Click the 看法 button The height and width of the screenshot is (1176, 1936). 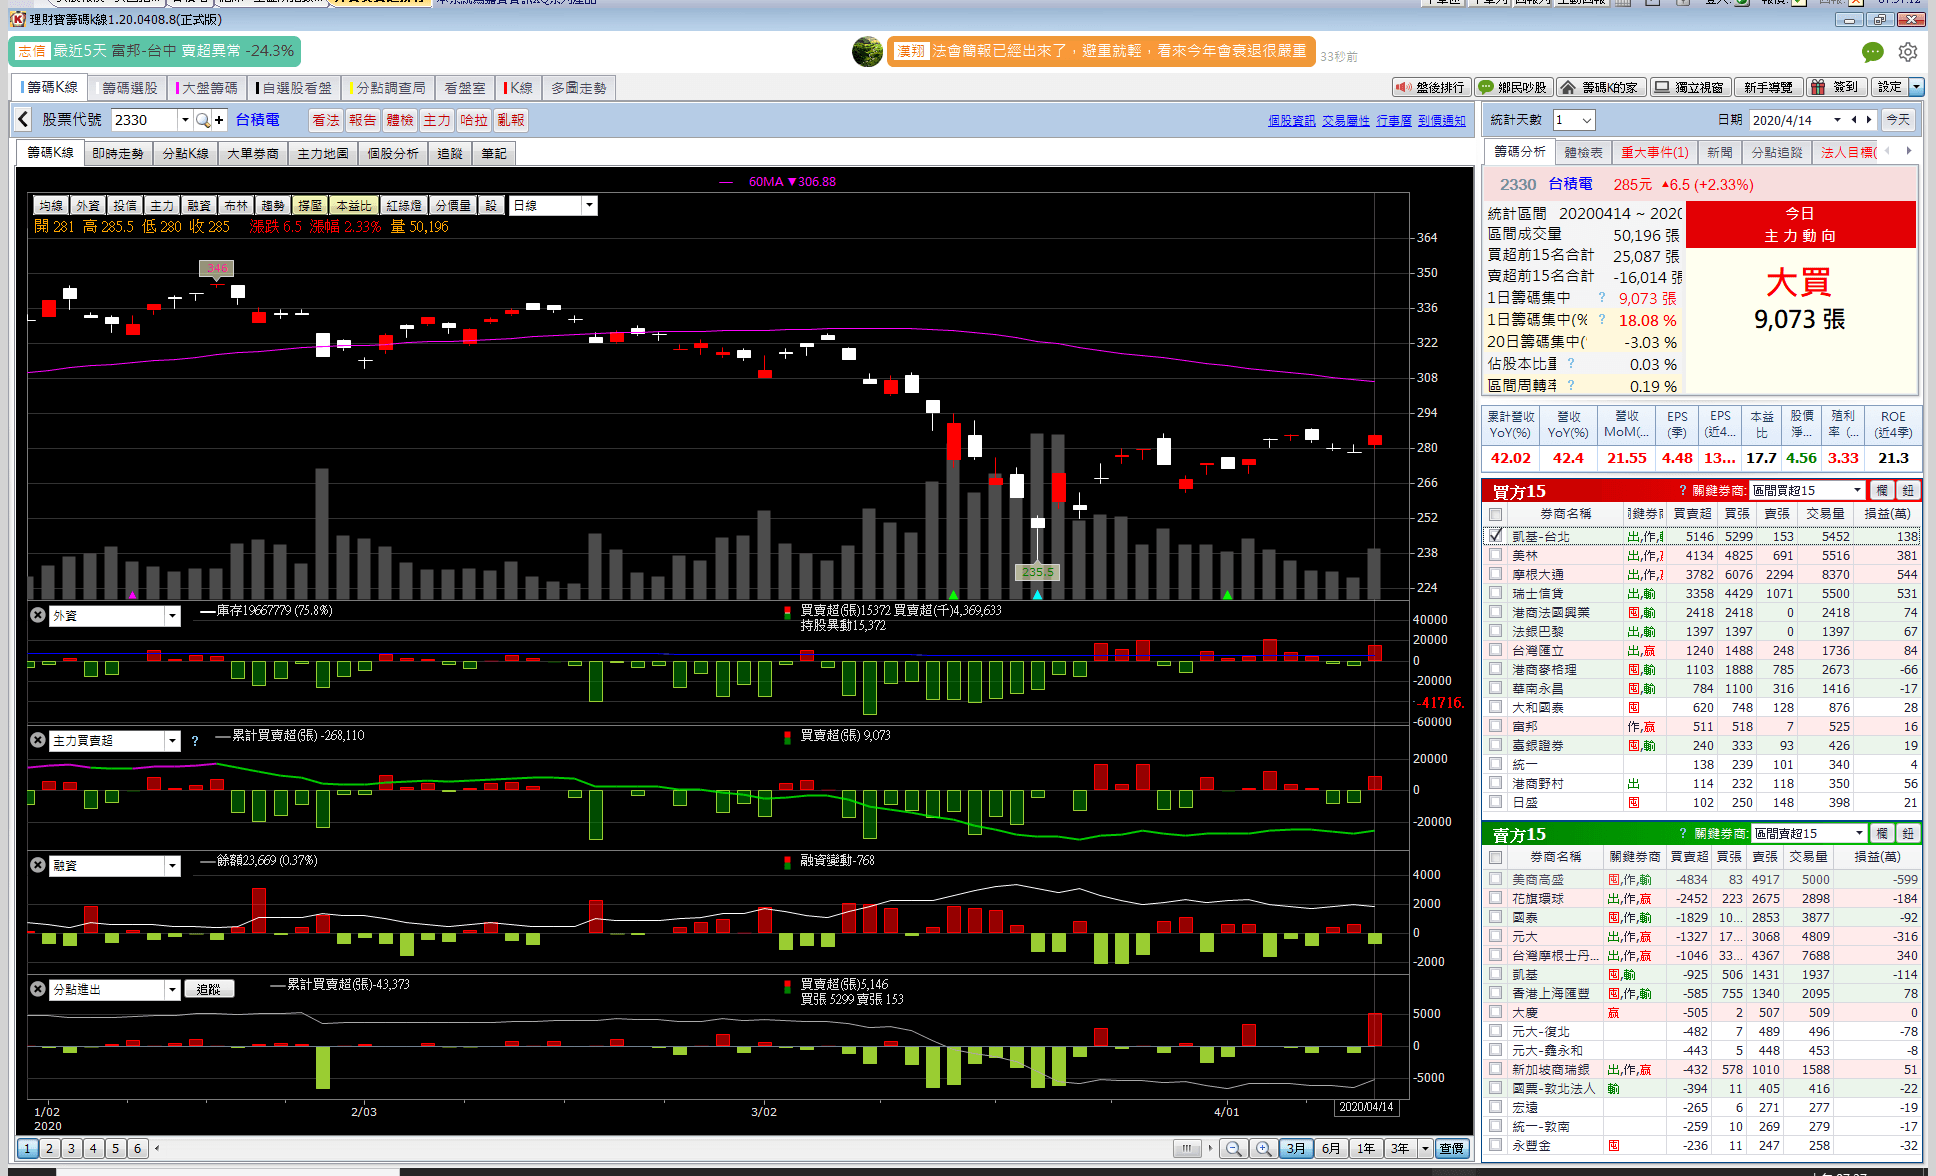click(325, 120)
